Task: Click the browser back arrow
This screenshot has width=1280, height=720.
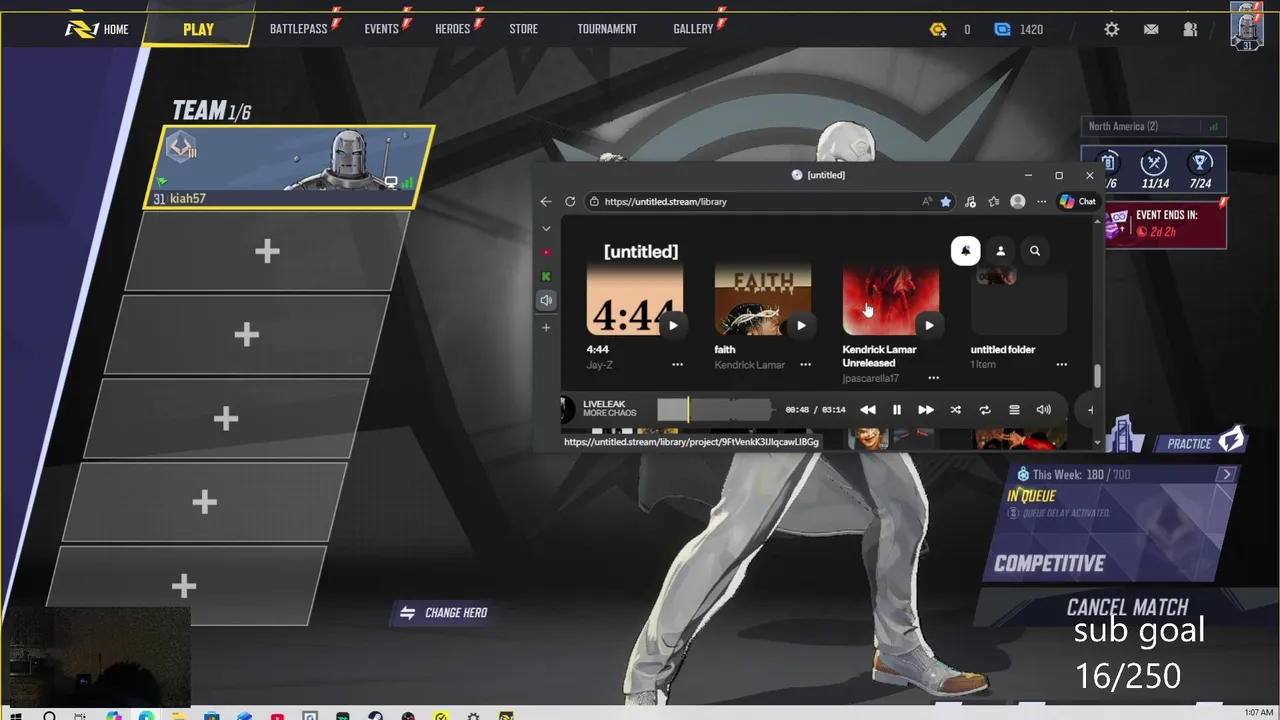Action: [546, 201]
